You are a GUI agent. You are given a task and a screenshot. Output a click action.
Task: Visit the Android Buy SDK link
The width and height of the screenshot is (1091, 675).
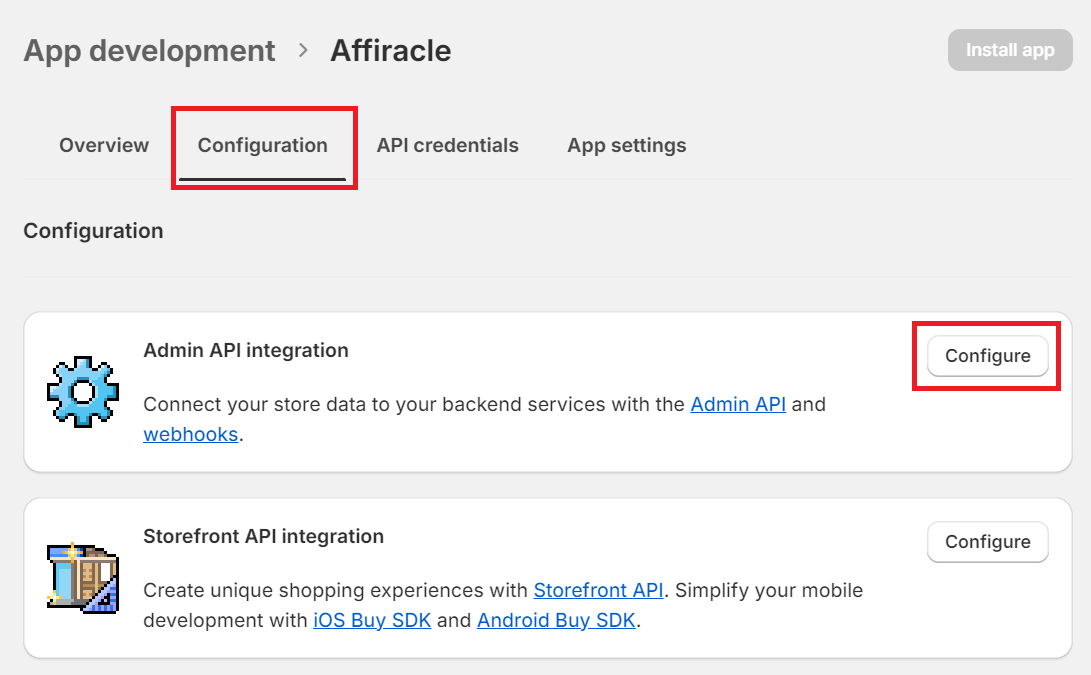tap(556, 620)
